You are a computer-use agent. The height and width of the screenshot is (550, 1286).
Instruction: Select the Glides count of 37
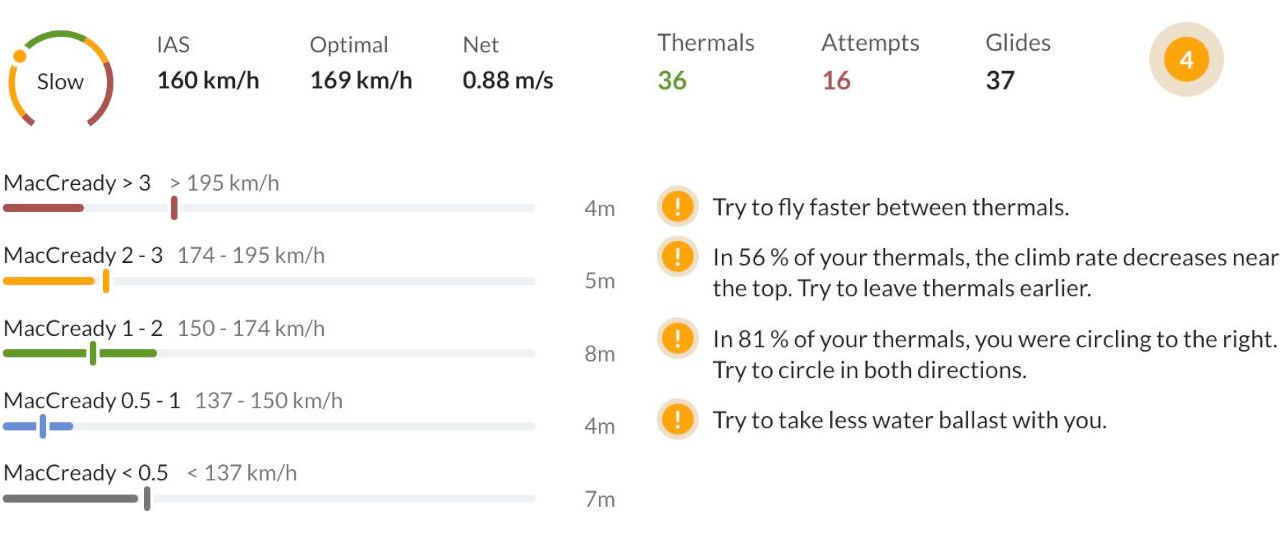click(x=1000, y=81)
